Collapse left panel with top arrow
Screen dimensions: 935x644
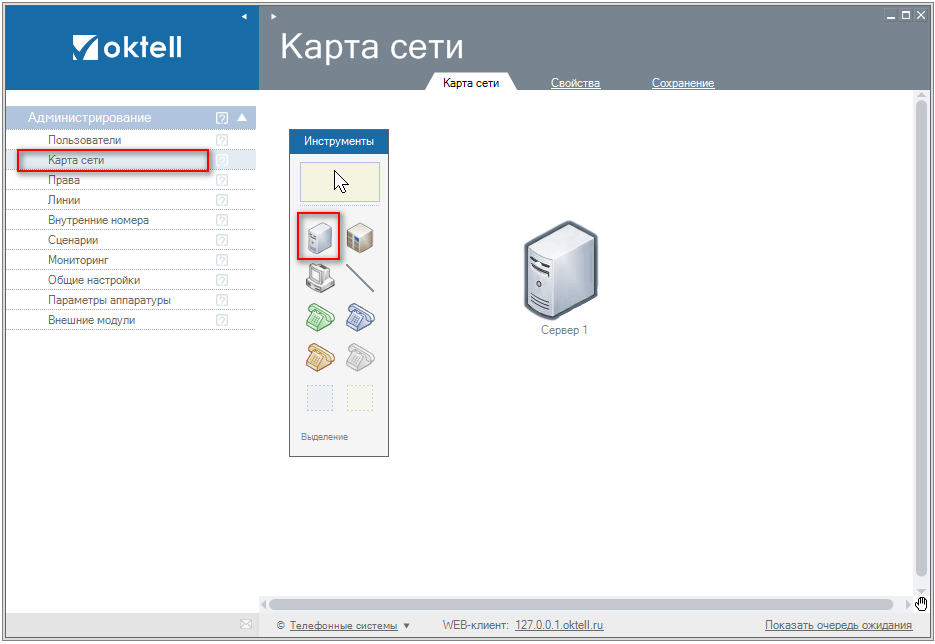point(245,16)
